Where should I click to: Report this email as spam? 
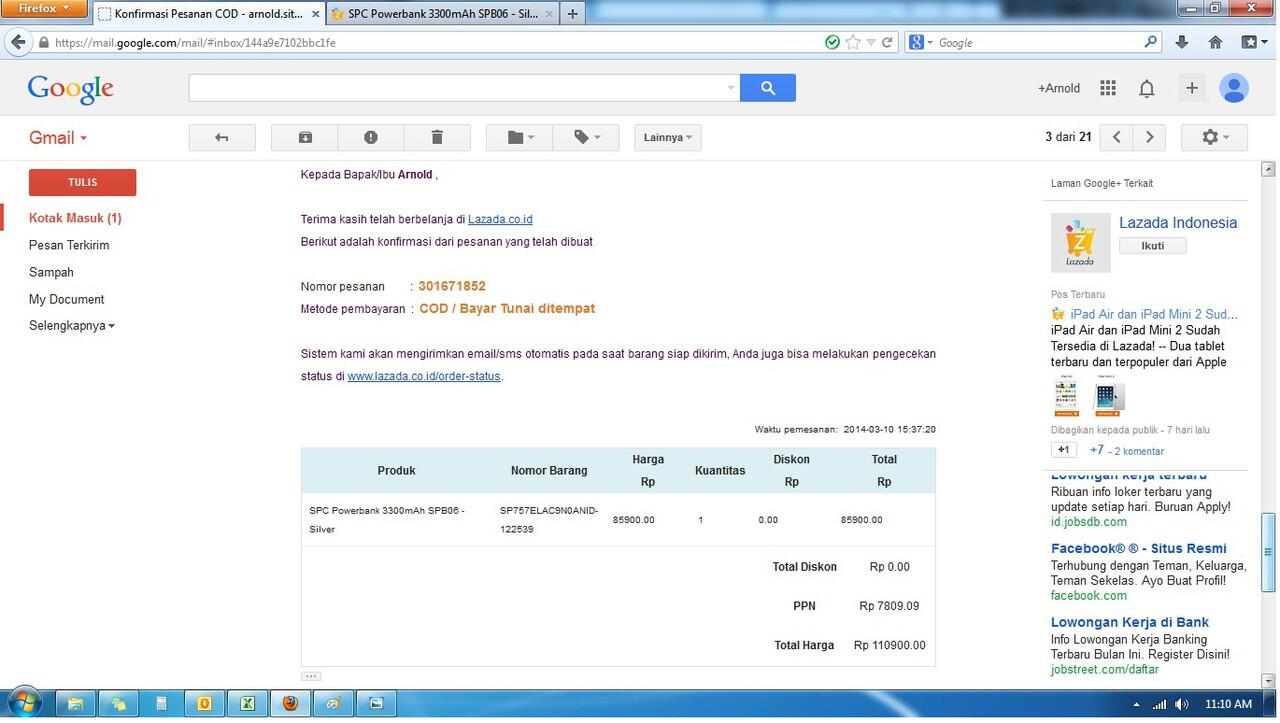pos(371,137)
